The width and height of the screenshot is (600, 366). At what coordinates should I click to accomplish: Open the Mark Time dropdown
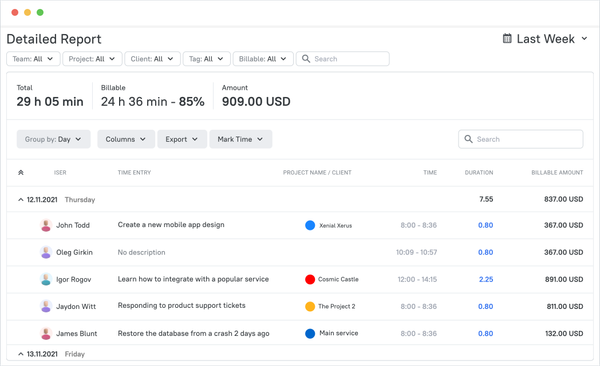tap(240, 139)
